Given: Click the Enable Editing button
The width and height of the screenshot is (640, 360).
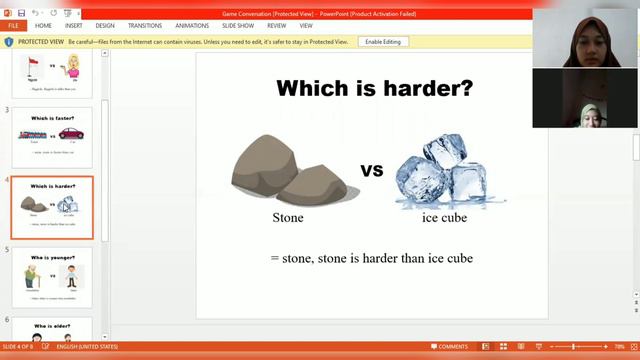Looking at the screenshot, I should (383, 42).
